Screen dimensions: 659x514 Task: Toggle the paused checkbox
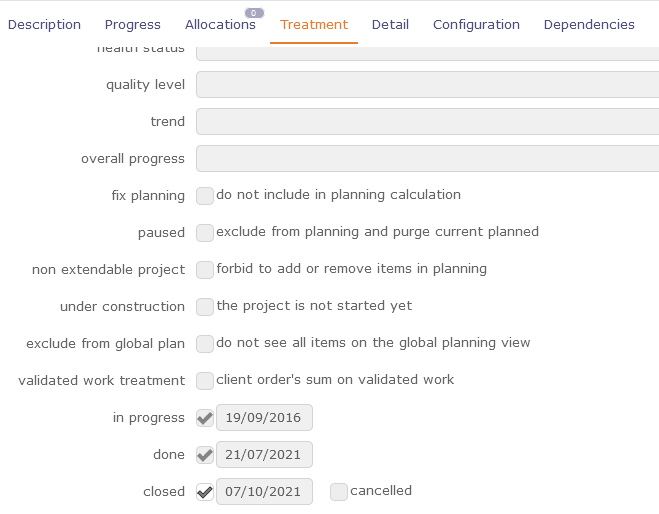(x=205, y=233)
